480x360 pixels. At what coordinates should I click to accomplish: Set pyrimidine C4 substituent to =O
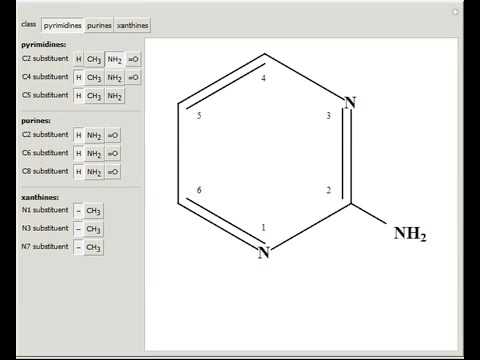[x=133, y=78]
